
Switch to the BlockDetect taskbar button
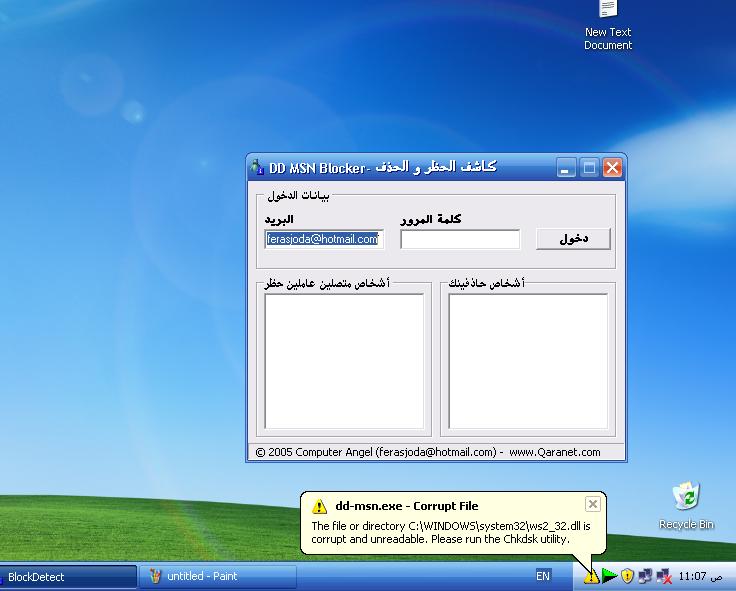pos(68,577)
